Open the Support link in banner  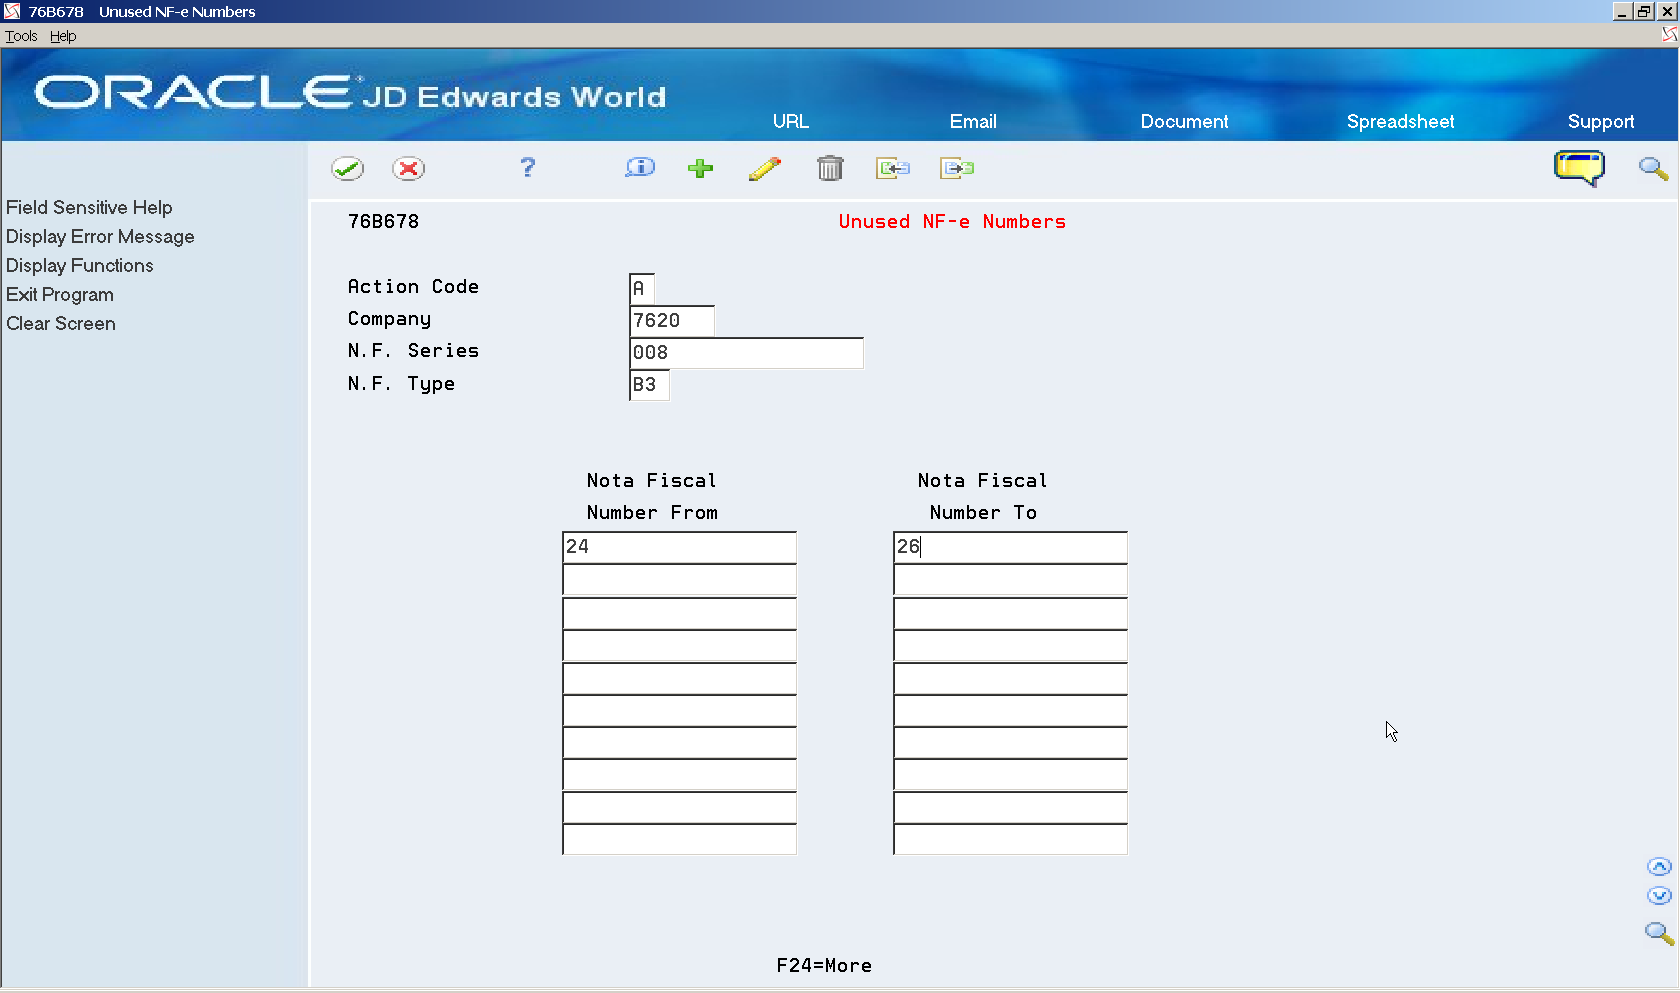coord(1601,121)
